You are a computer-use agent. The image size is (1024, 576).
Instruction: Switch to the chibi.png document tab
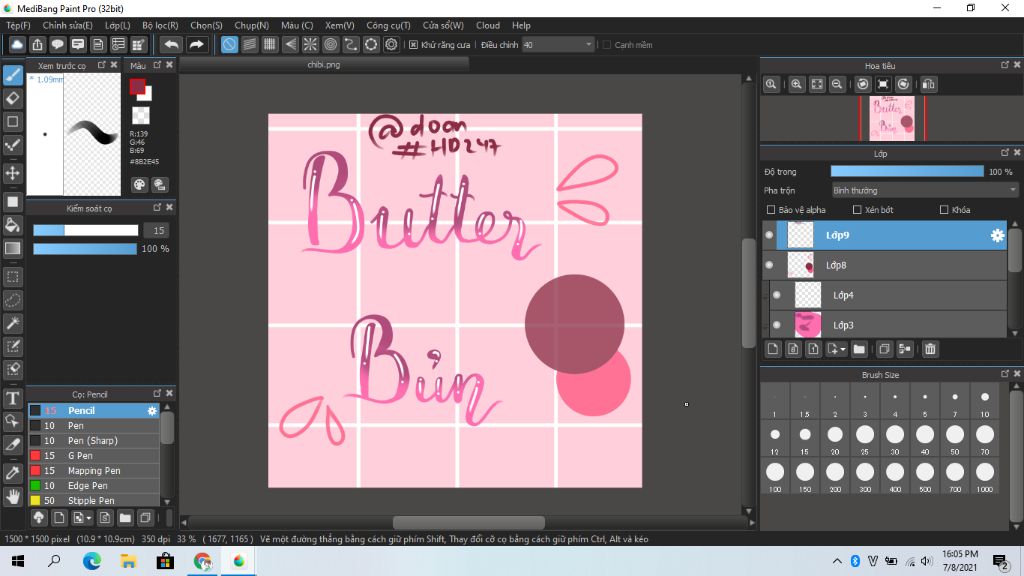(x=324, y=64)
